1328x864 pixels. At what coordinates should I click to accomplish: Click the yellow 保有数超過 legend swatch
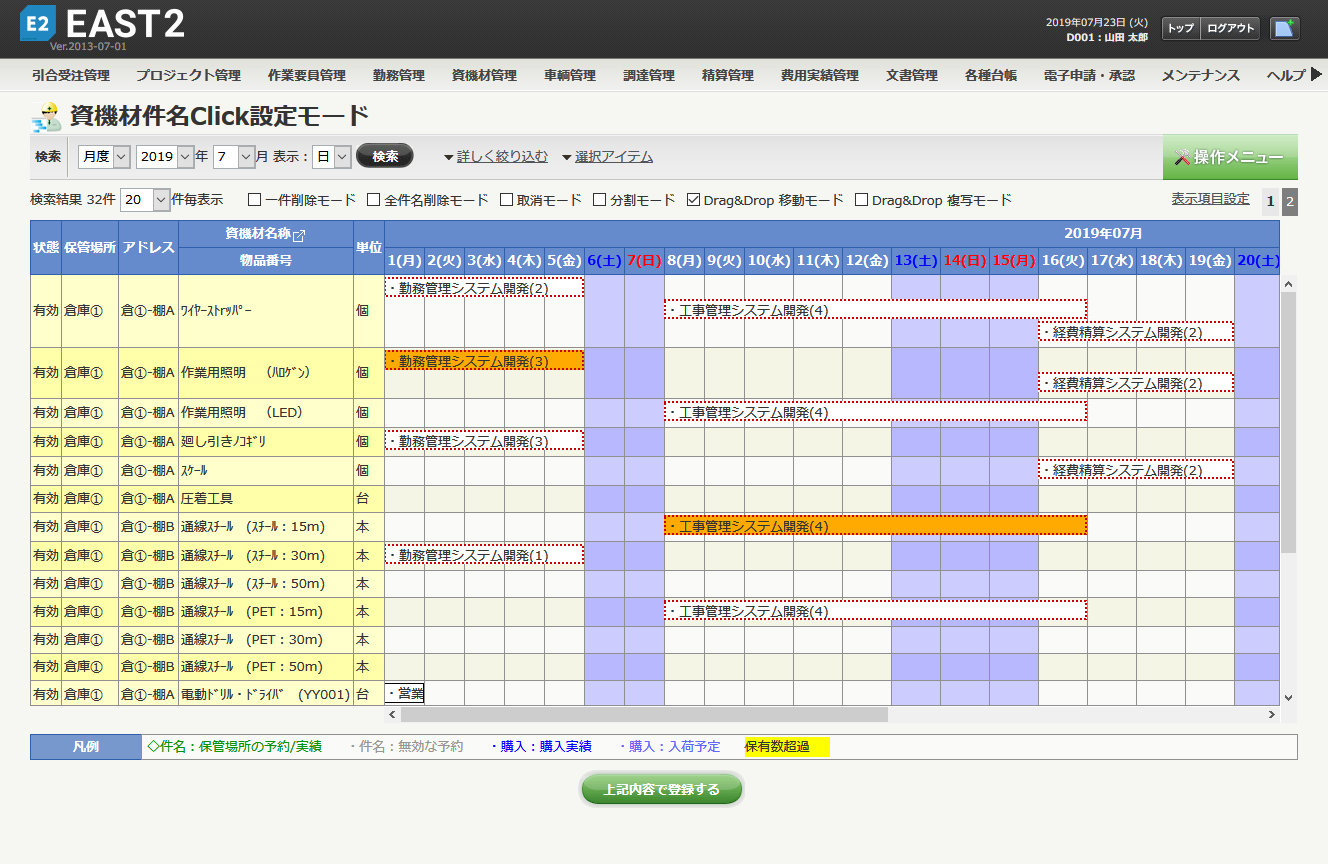point(787,746)
